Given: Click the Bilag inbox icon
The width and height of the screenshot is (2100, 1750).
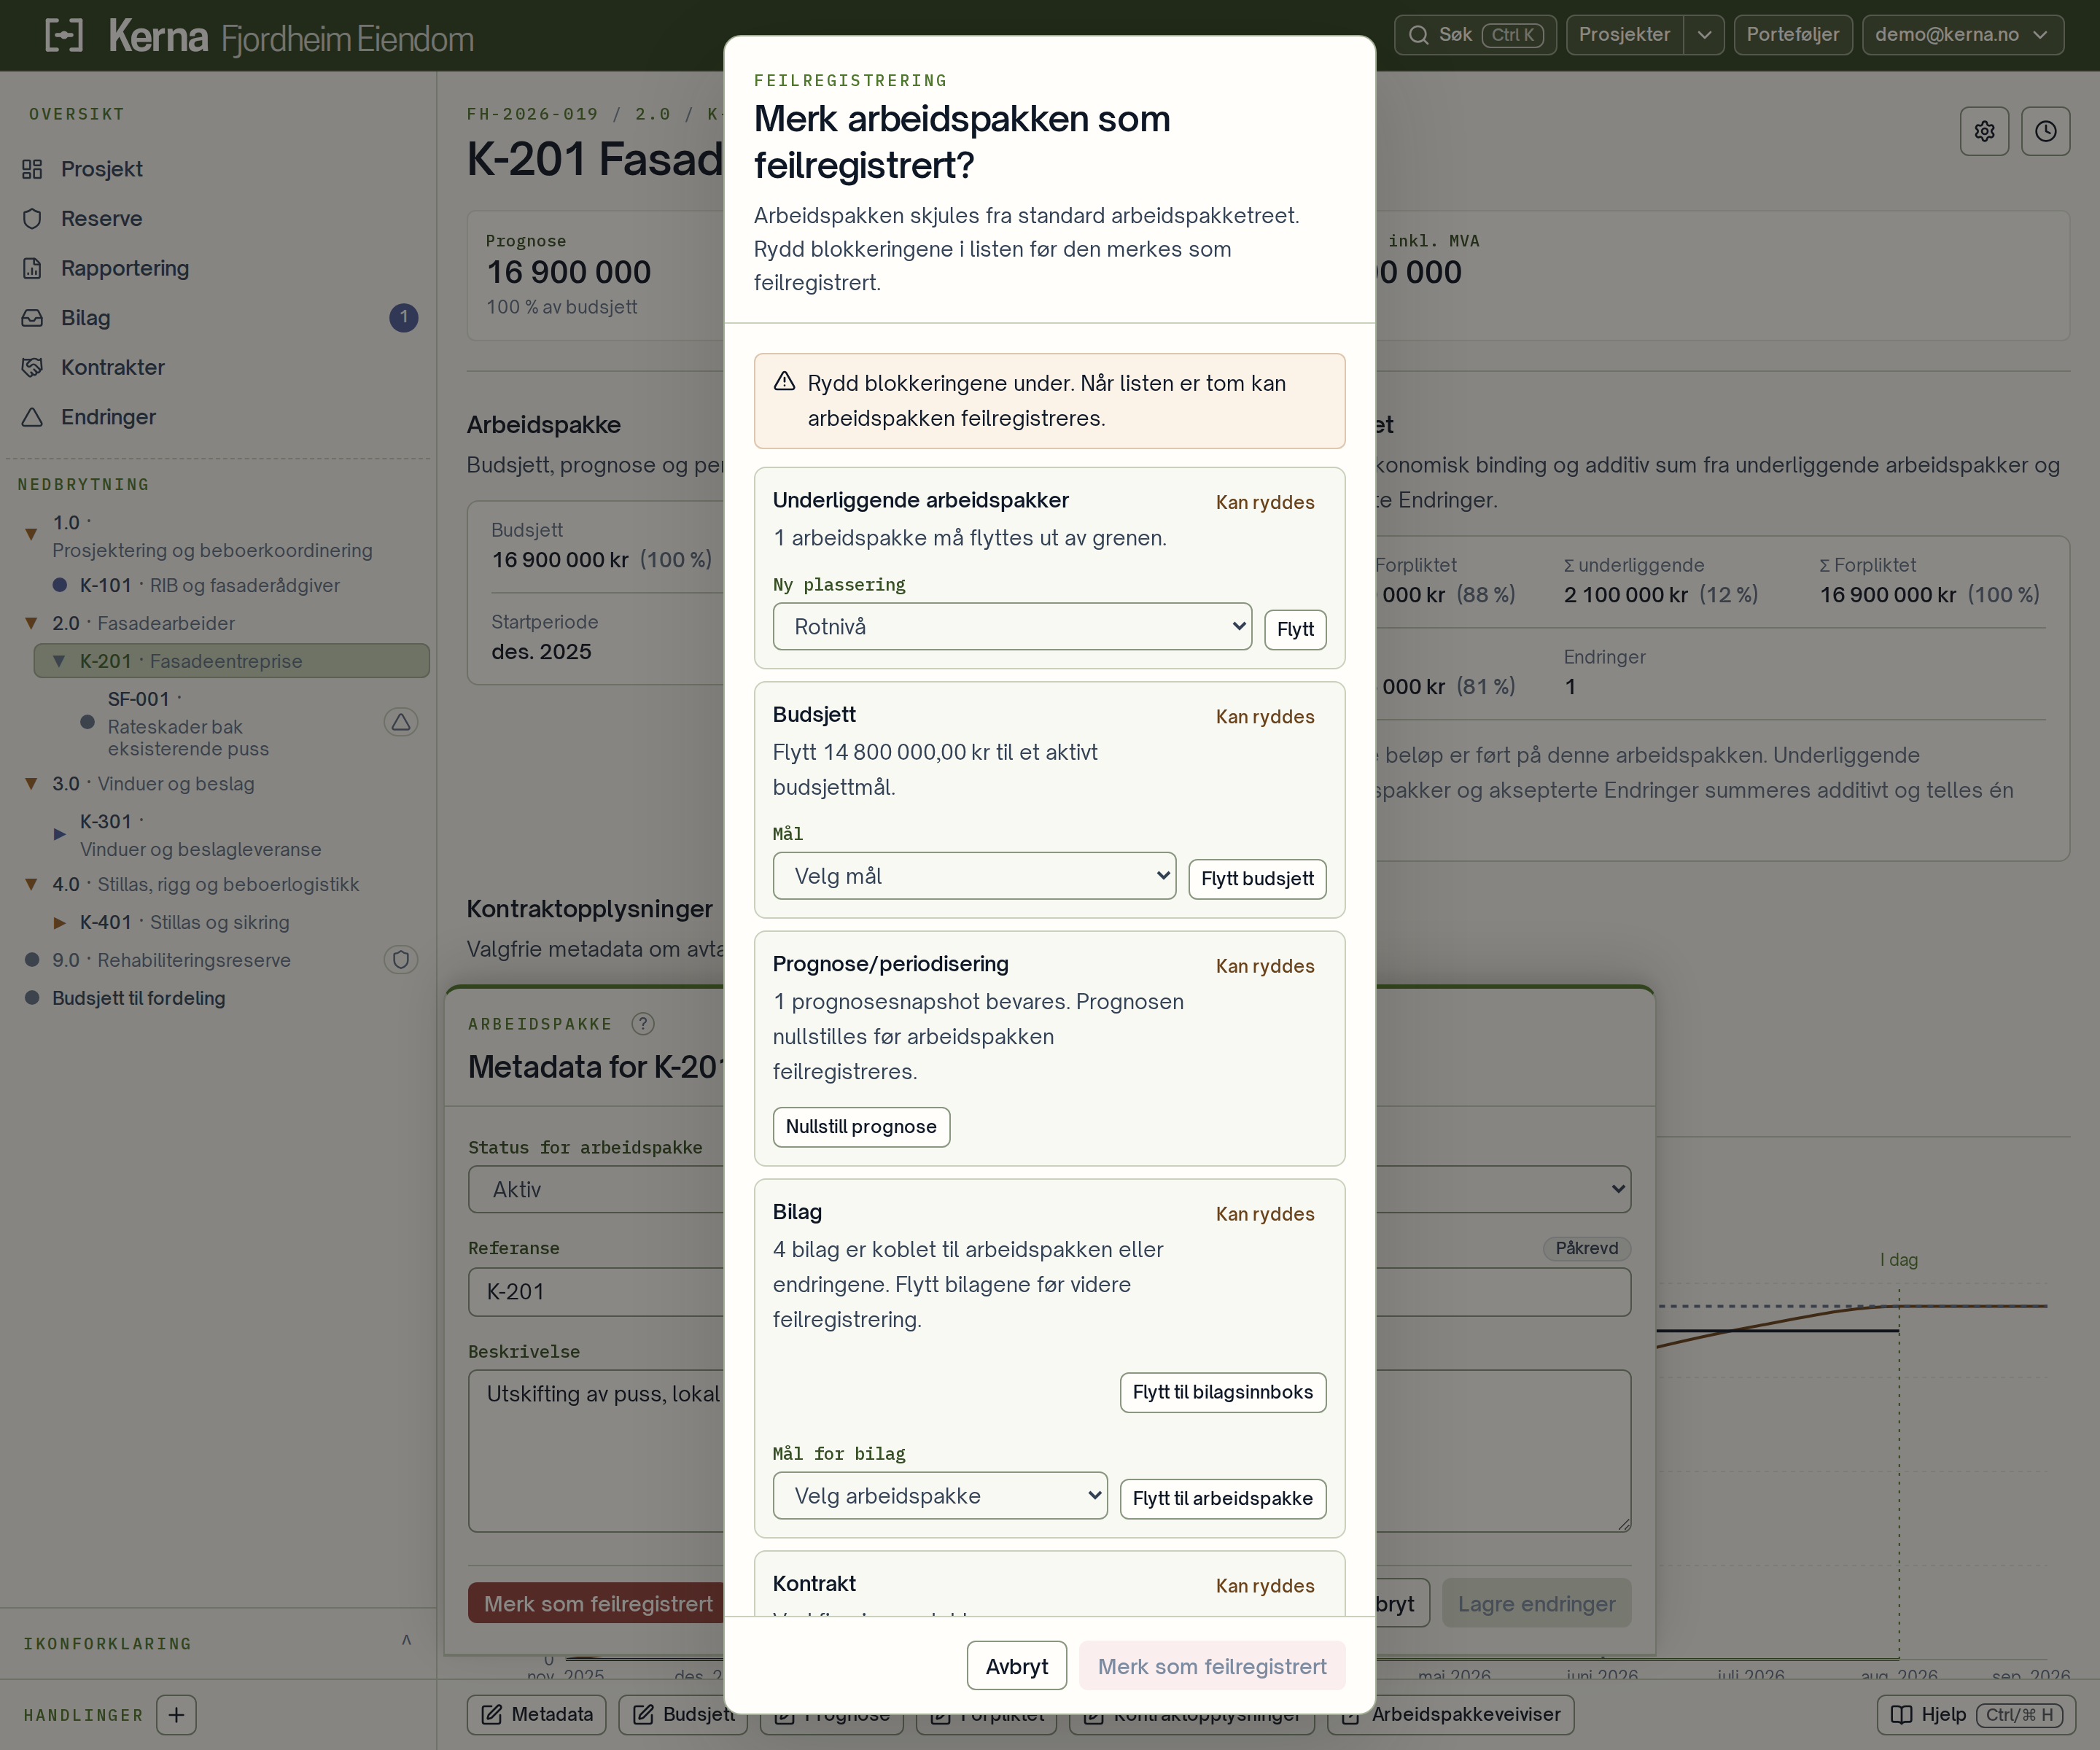Looking at the screenshot, I should 32,318.
